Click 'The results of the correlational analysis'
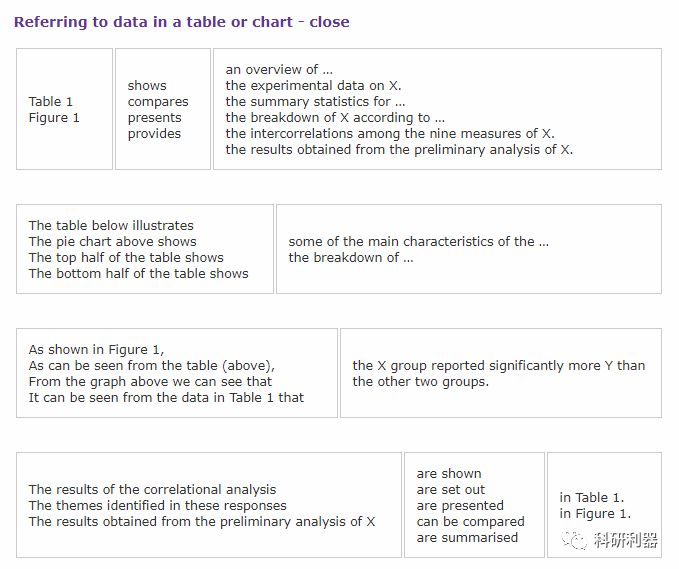Image resolution: width=679 pixels, height=569 pixels. tap(152, 489)
